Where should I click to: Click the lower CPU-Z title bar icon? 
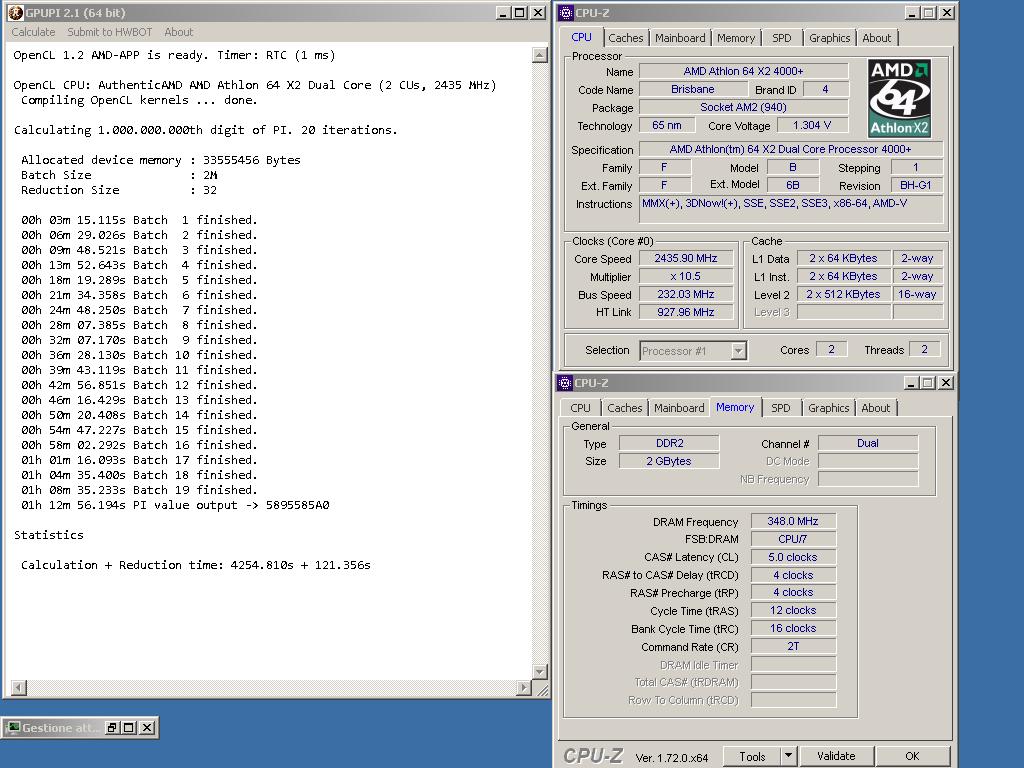tap(565, 383)
